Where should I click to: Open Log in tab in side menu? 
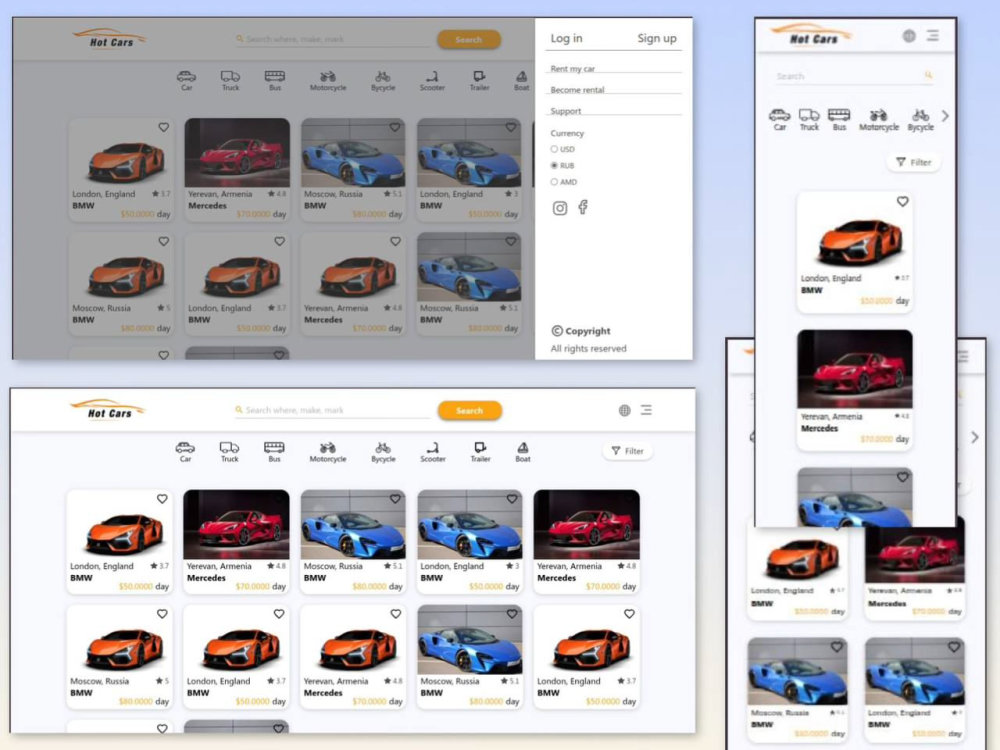point(566,38)
